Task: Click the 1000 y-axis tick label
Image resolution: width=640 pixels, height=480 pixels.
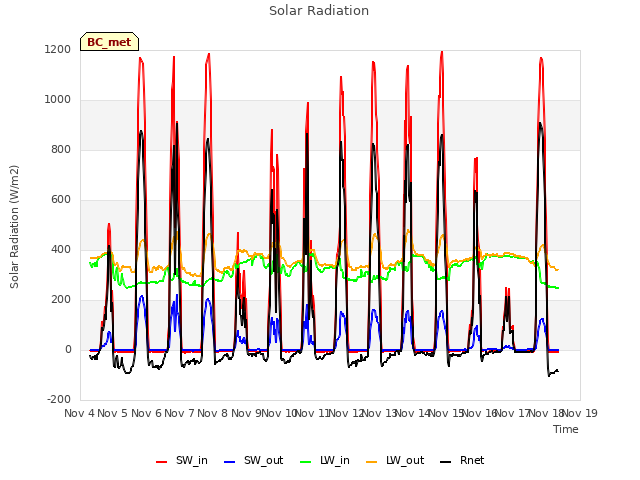Action: click(58, 100)
